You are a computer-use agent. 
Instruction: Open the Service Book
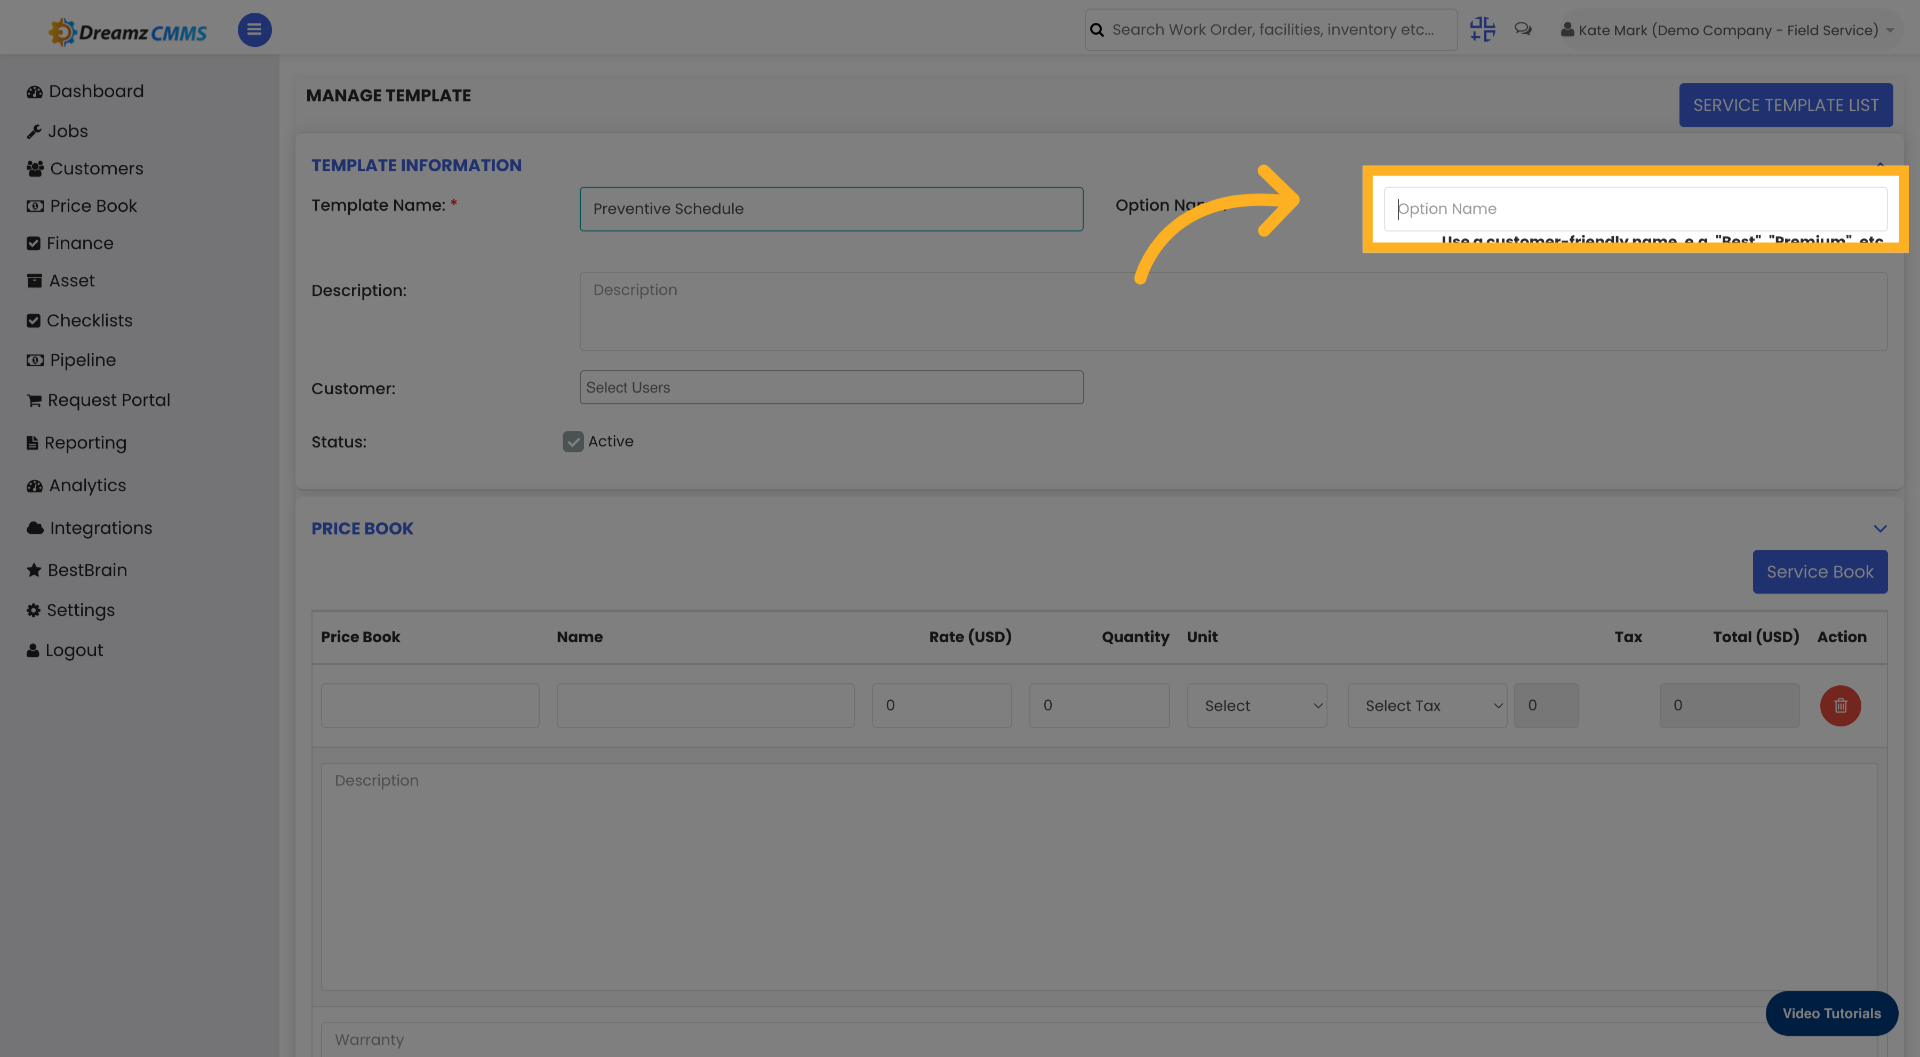[1819, 571]
